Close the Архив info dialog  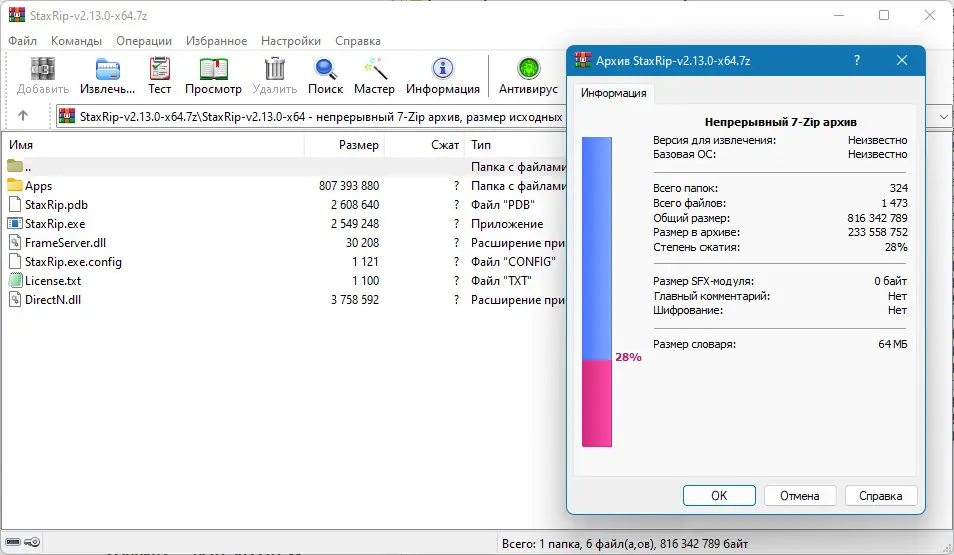click(x=902, y=60)
